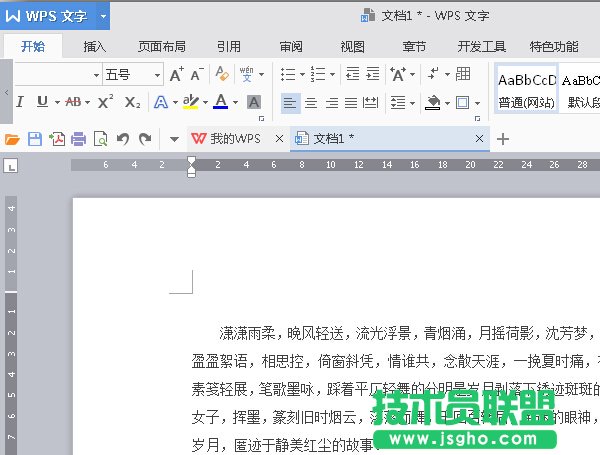The image size is (600, 455).
Task: Toggle italic formatting
Action: 21,102
